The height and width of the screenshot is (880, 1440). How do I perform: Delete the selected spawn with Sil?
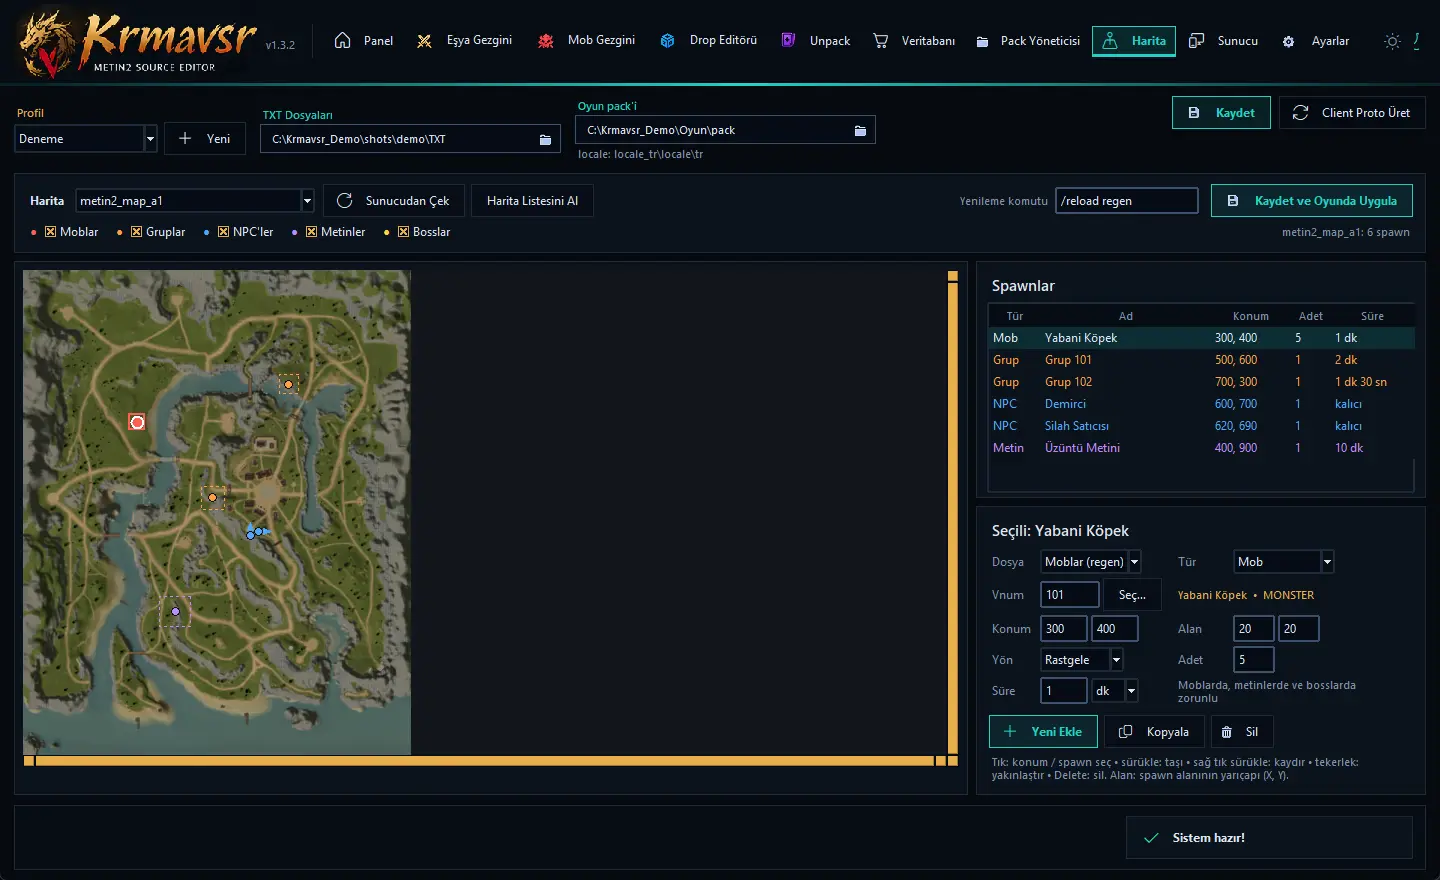(1241, 732)
